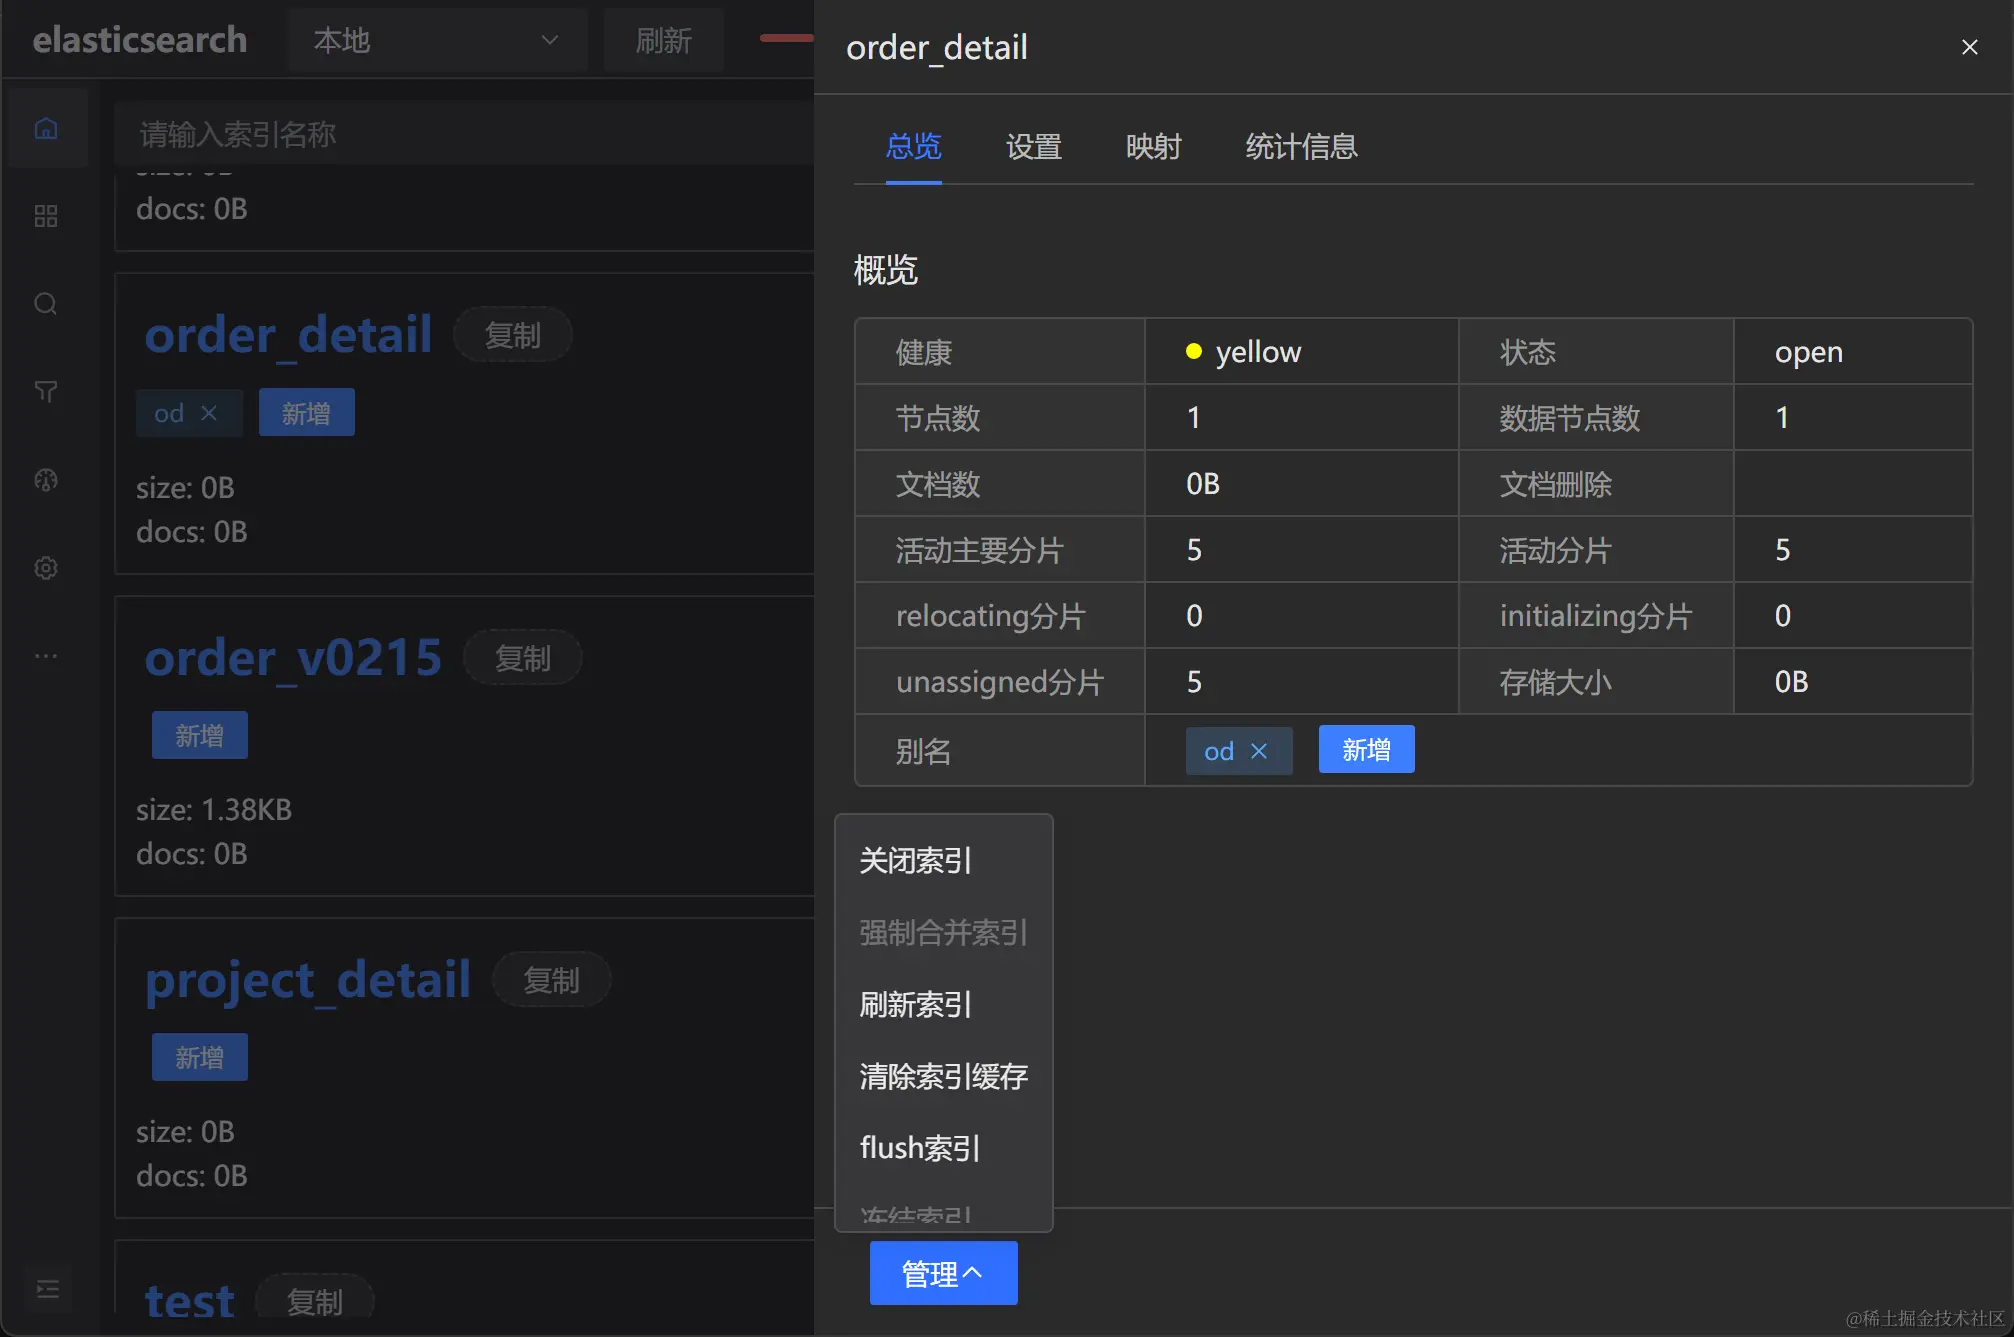Open the 本地 connection dropdown

coord(438,40)
